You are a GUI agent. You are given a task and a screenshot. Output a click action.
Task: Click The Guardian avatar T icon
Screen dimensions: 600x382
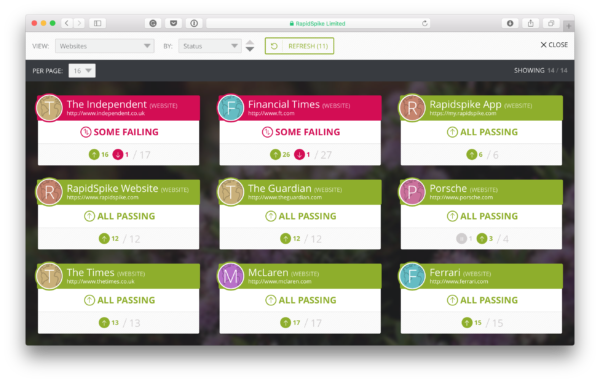[x=231, y=192]
